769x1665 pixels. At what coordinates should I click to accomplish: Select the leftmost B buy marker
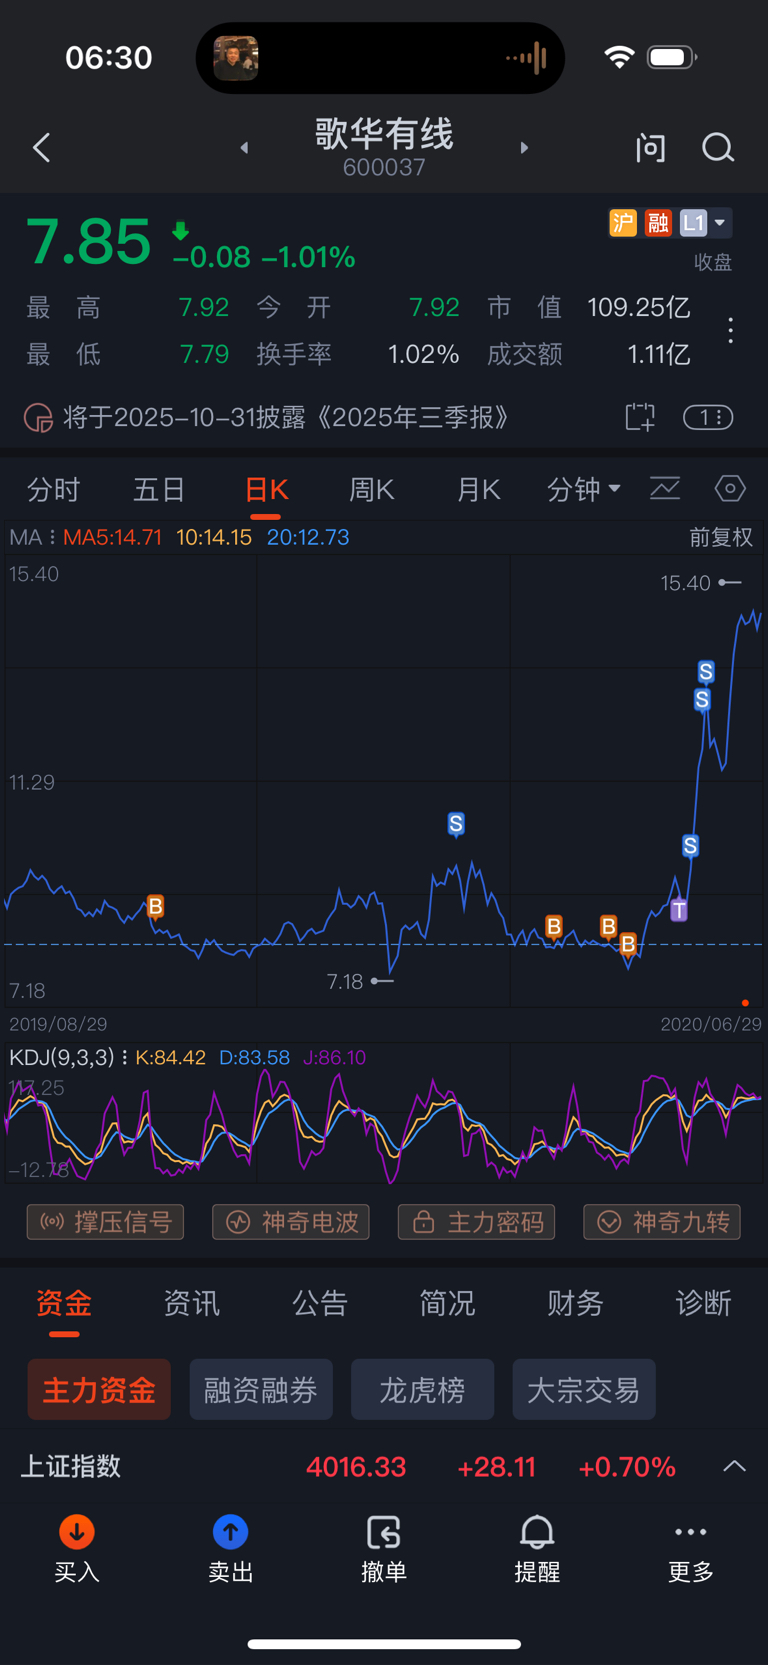[x=155, y=907]
